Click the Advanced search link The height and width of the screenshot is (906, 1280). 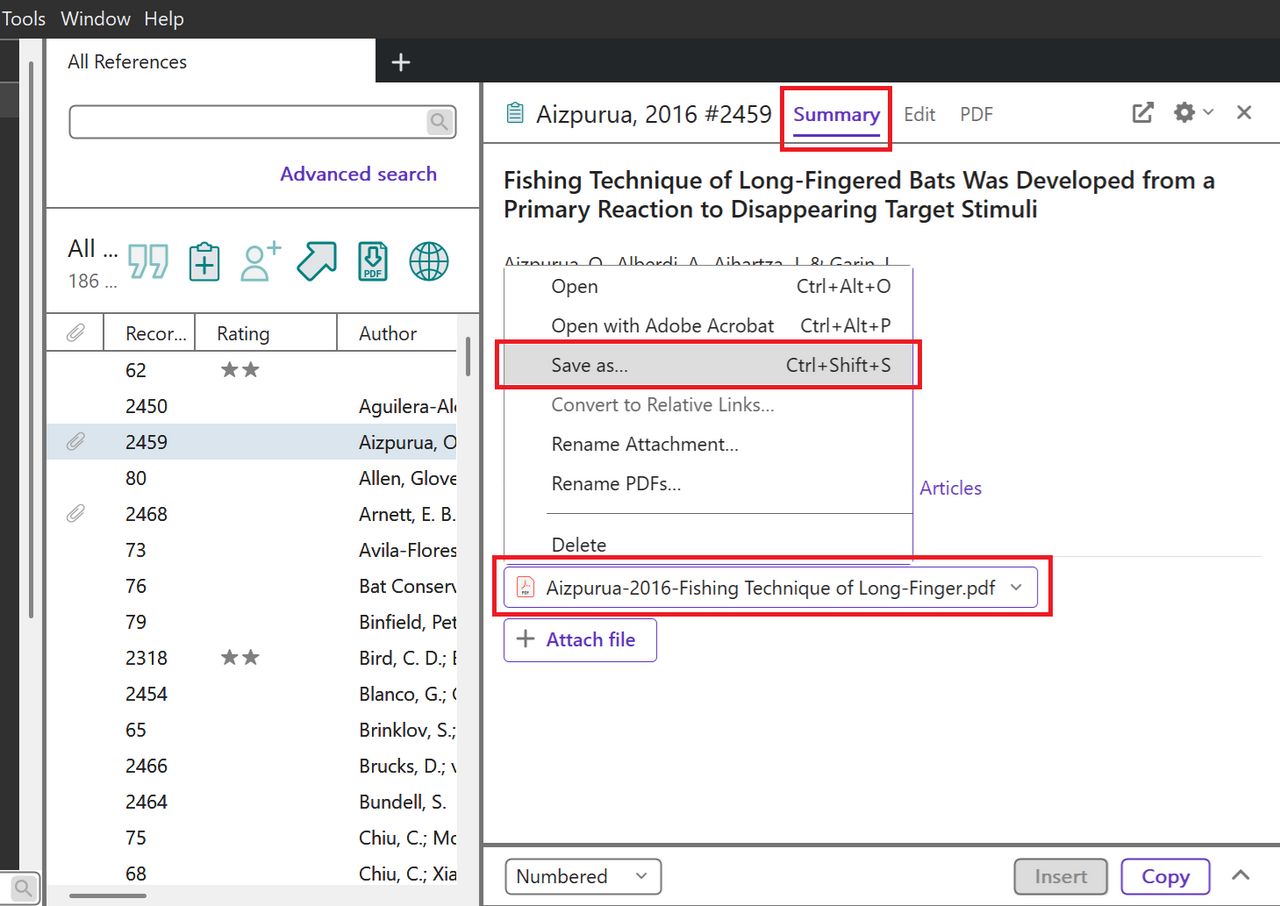(x=358, y=174)
